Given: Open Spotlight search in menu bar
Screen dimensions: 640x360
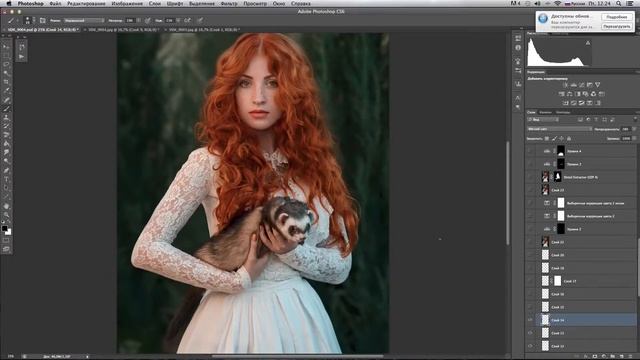Looking at the screenshot, I should tap(619, 3).
